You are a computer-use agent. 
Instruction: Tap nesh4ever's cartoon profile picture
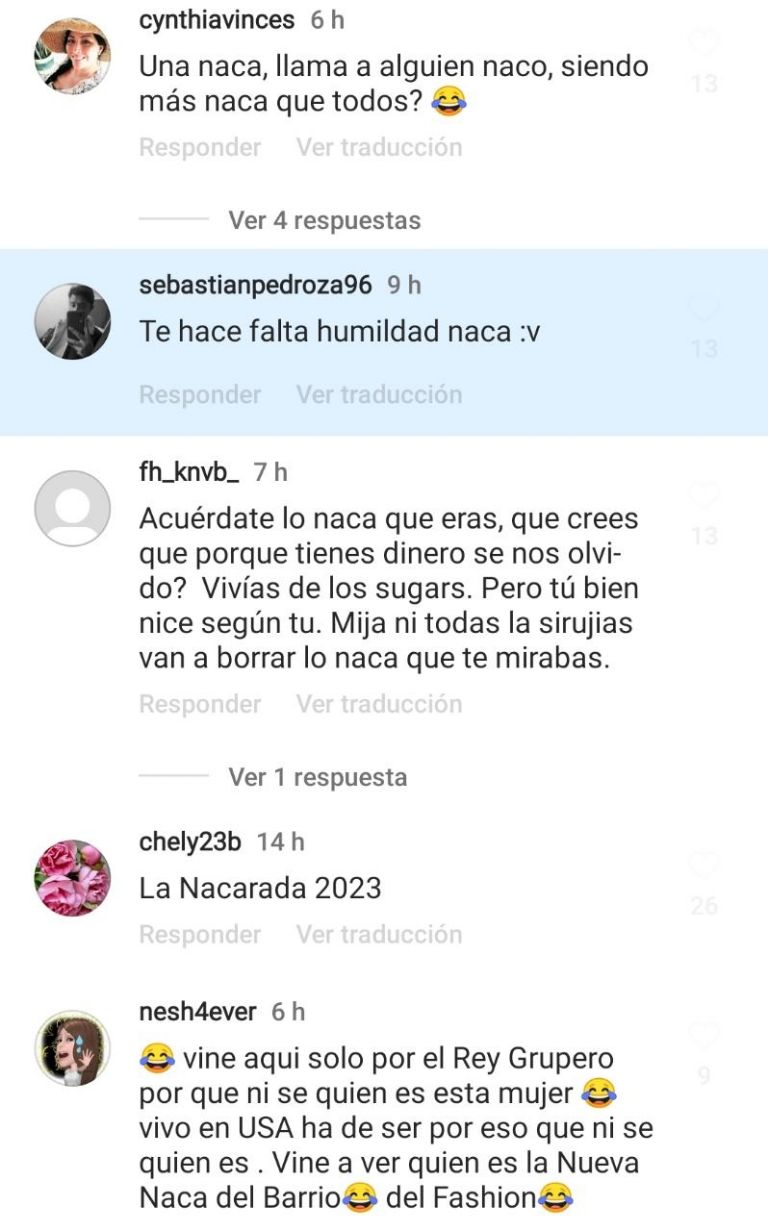[73, 1048]
